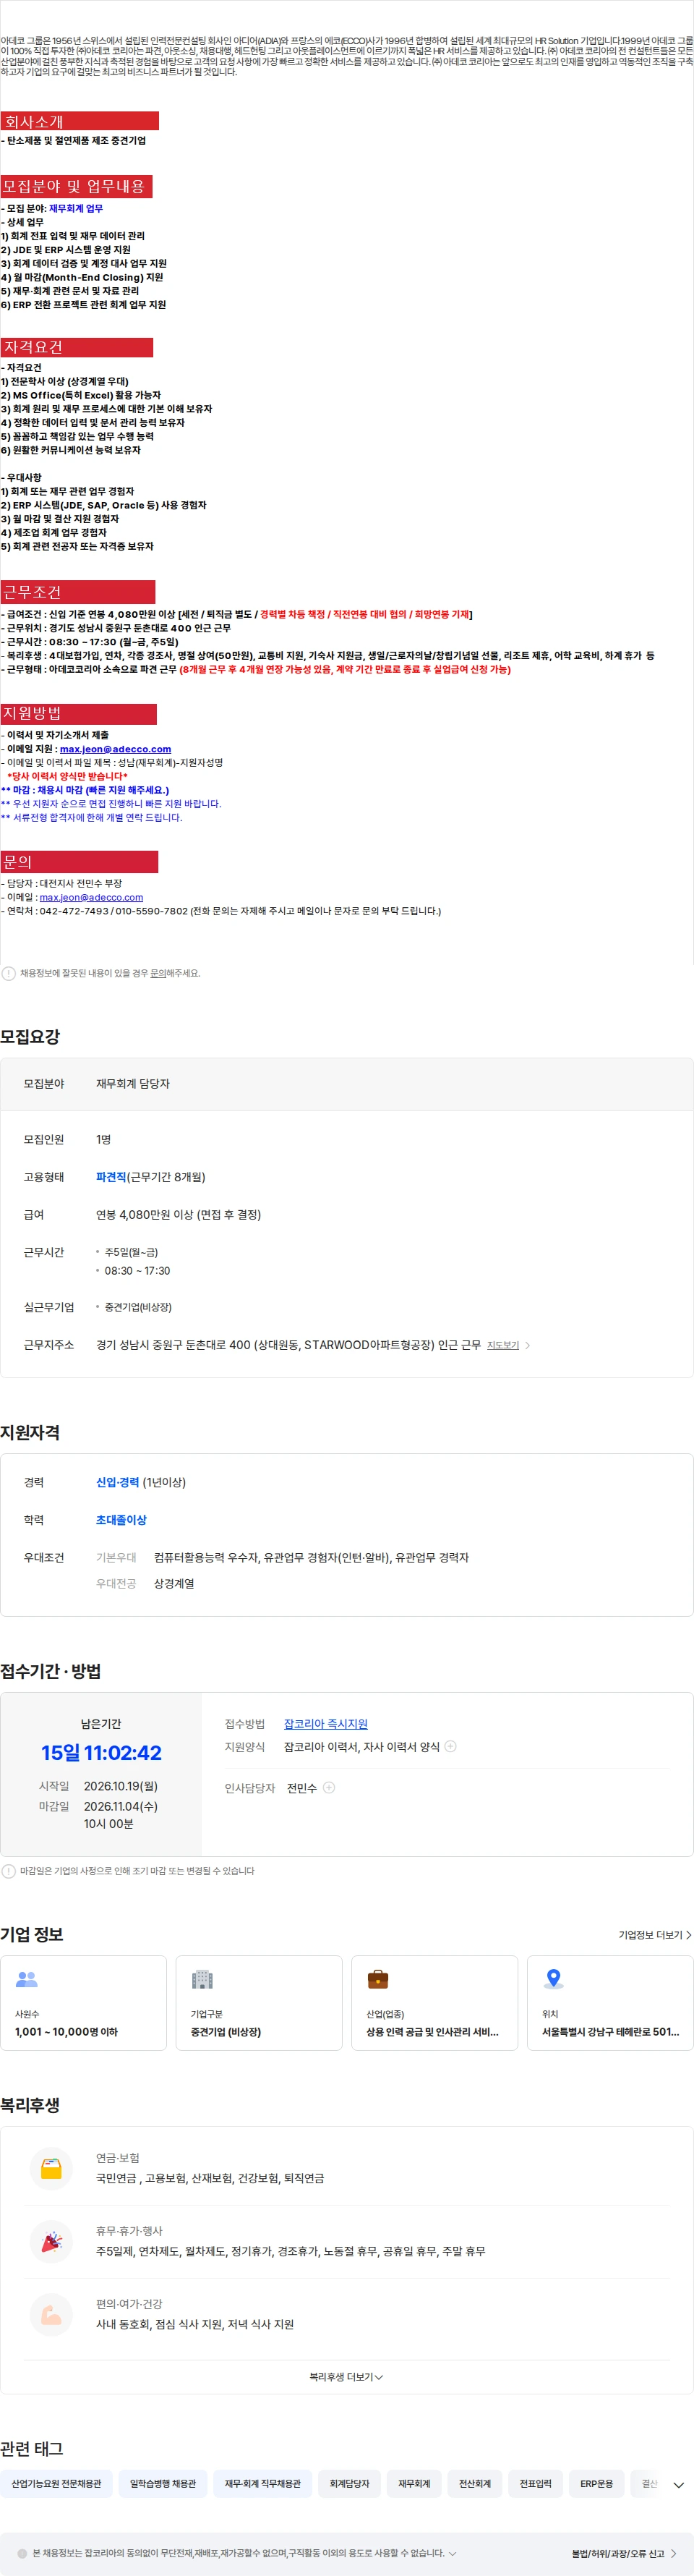Select the ERP운용 tag
Screen dimensions: 694x2576
tap(597, 2483)
